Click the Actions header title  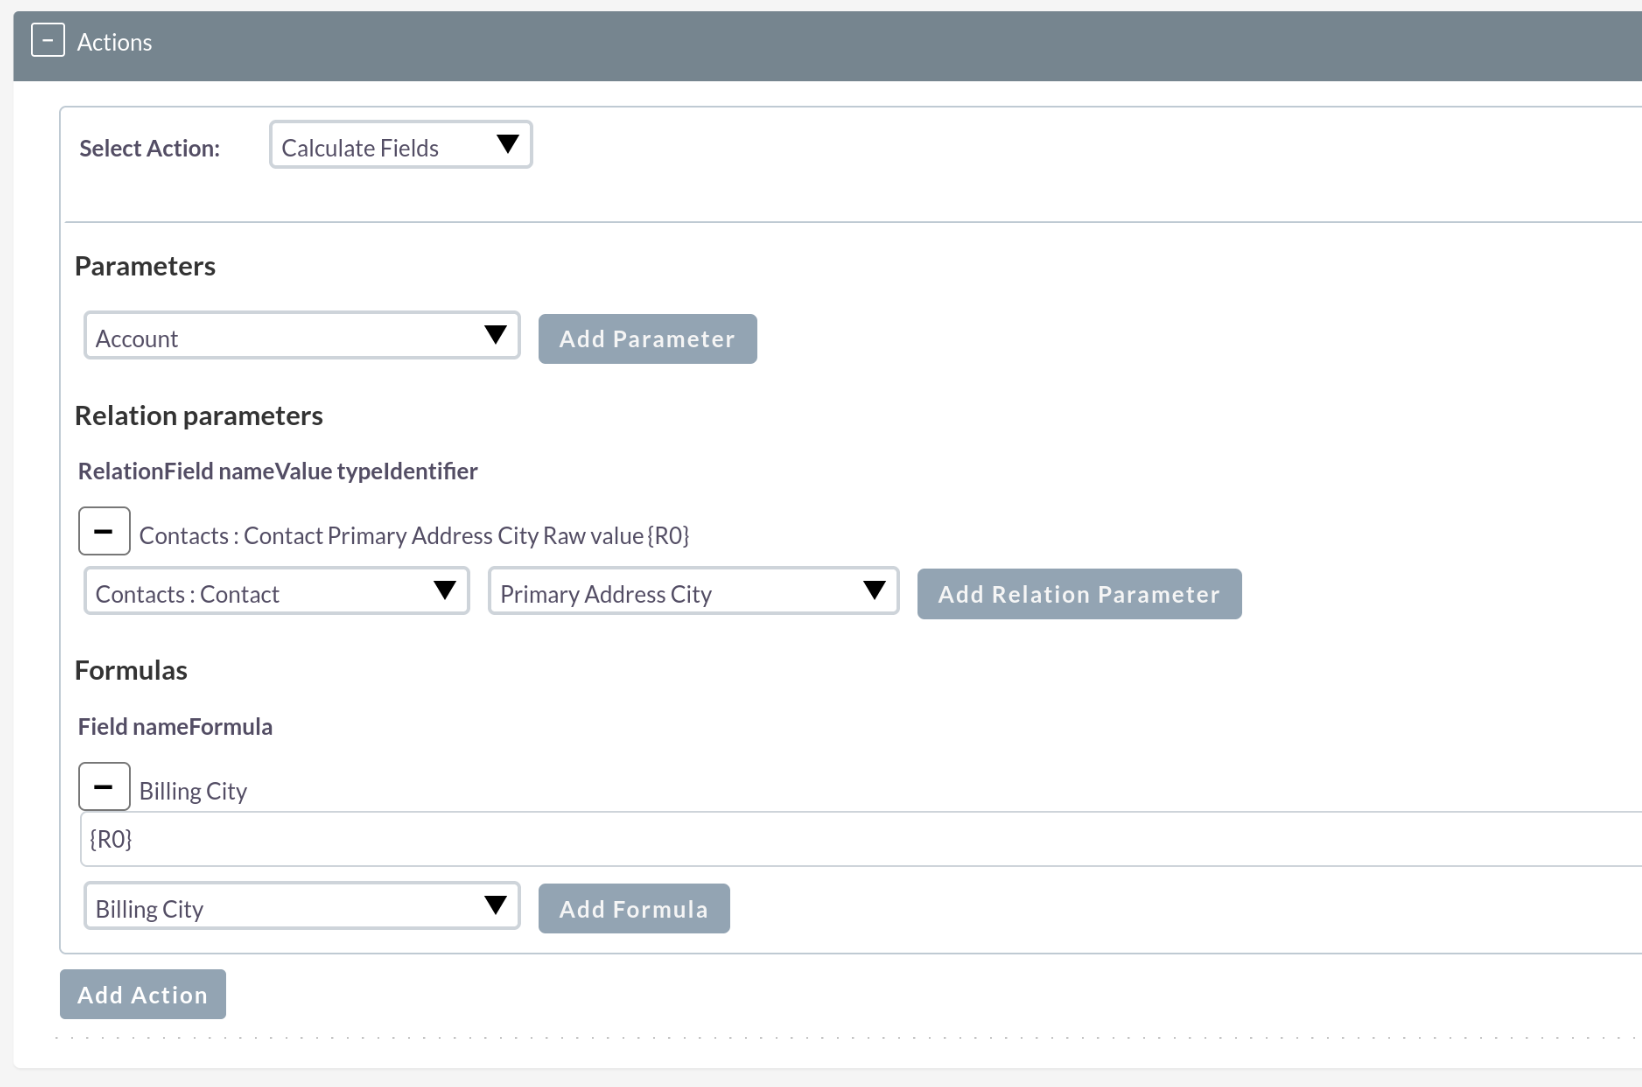click(x=115, y=42)
